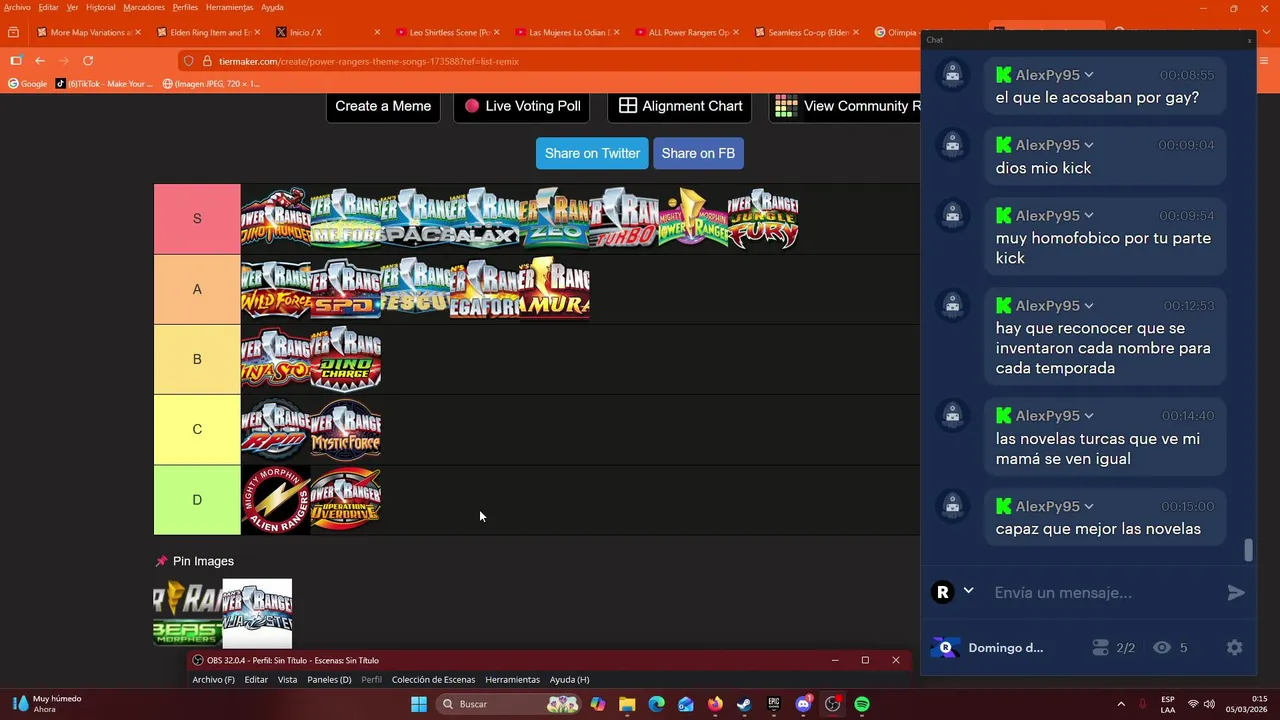The width and height of the screenshot is (1280, 720).
Task: Open Discord from the taskbar
Action: [x=803, y=704]
